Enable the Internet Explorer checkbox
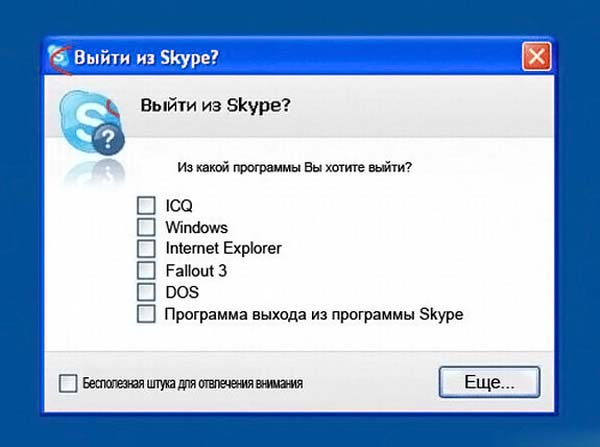The image size is (600, 447). coord(147,248)
